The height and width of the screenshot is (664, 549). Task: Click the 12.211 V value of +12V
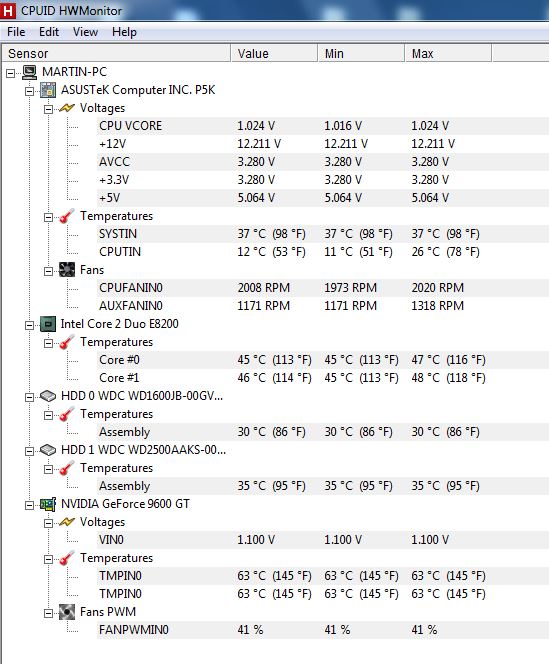259,144
